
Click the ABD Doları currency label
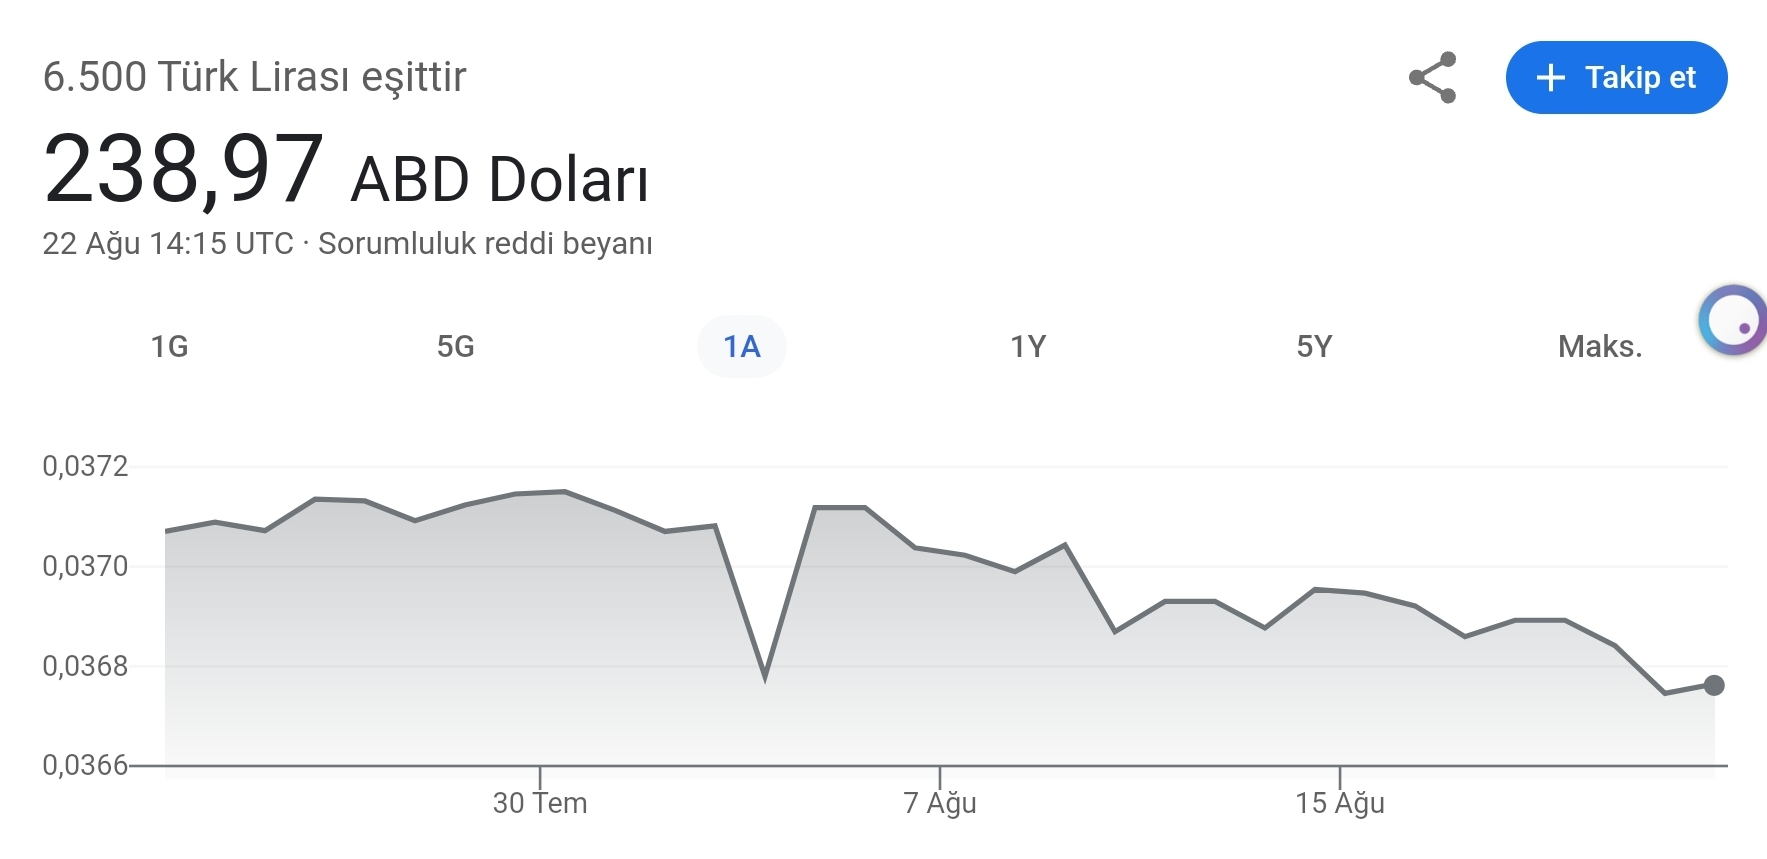pos(499,180)
